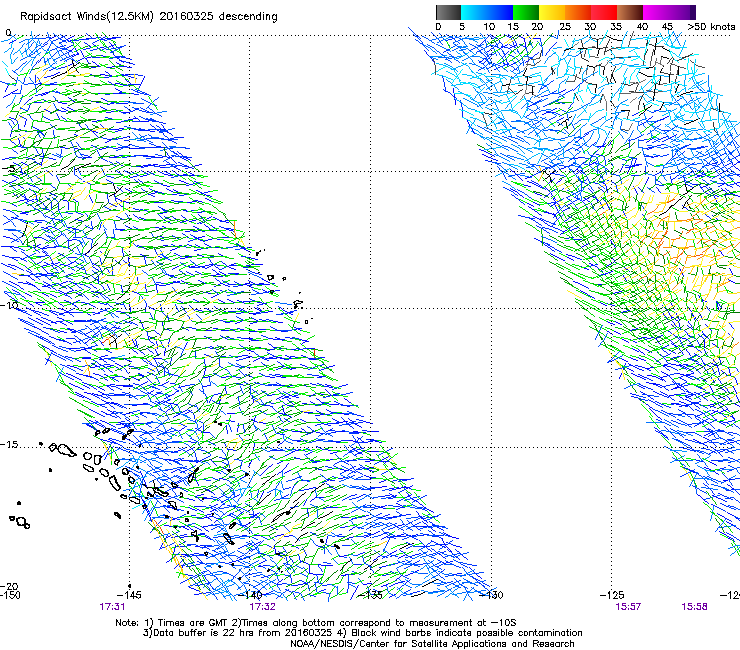Click the -150 longitude axis label

[10, 595]
